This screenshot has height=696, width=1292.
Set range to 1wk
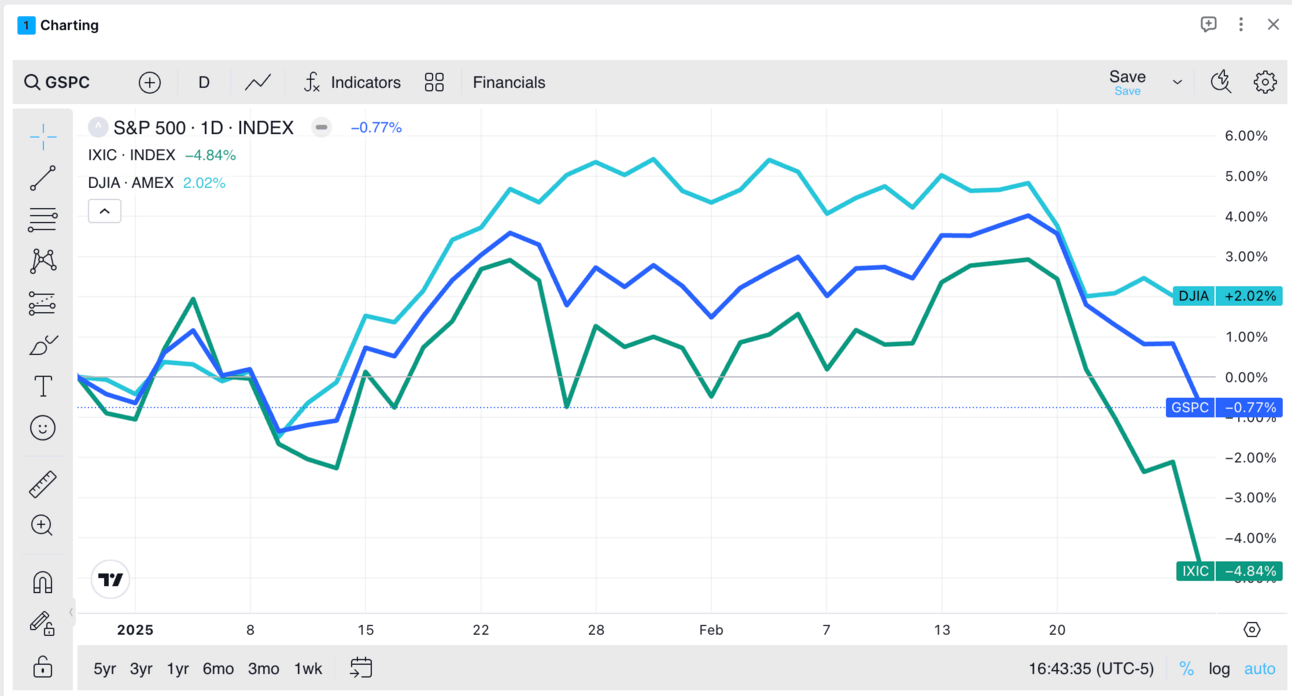coord(308,669)
